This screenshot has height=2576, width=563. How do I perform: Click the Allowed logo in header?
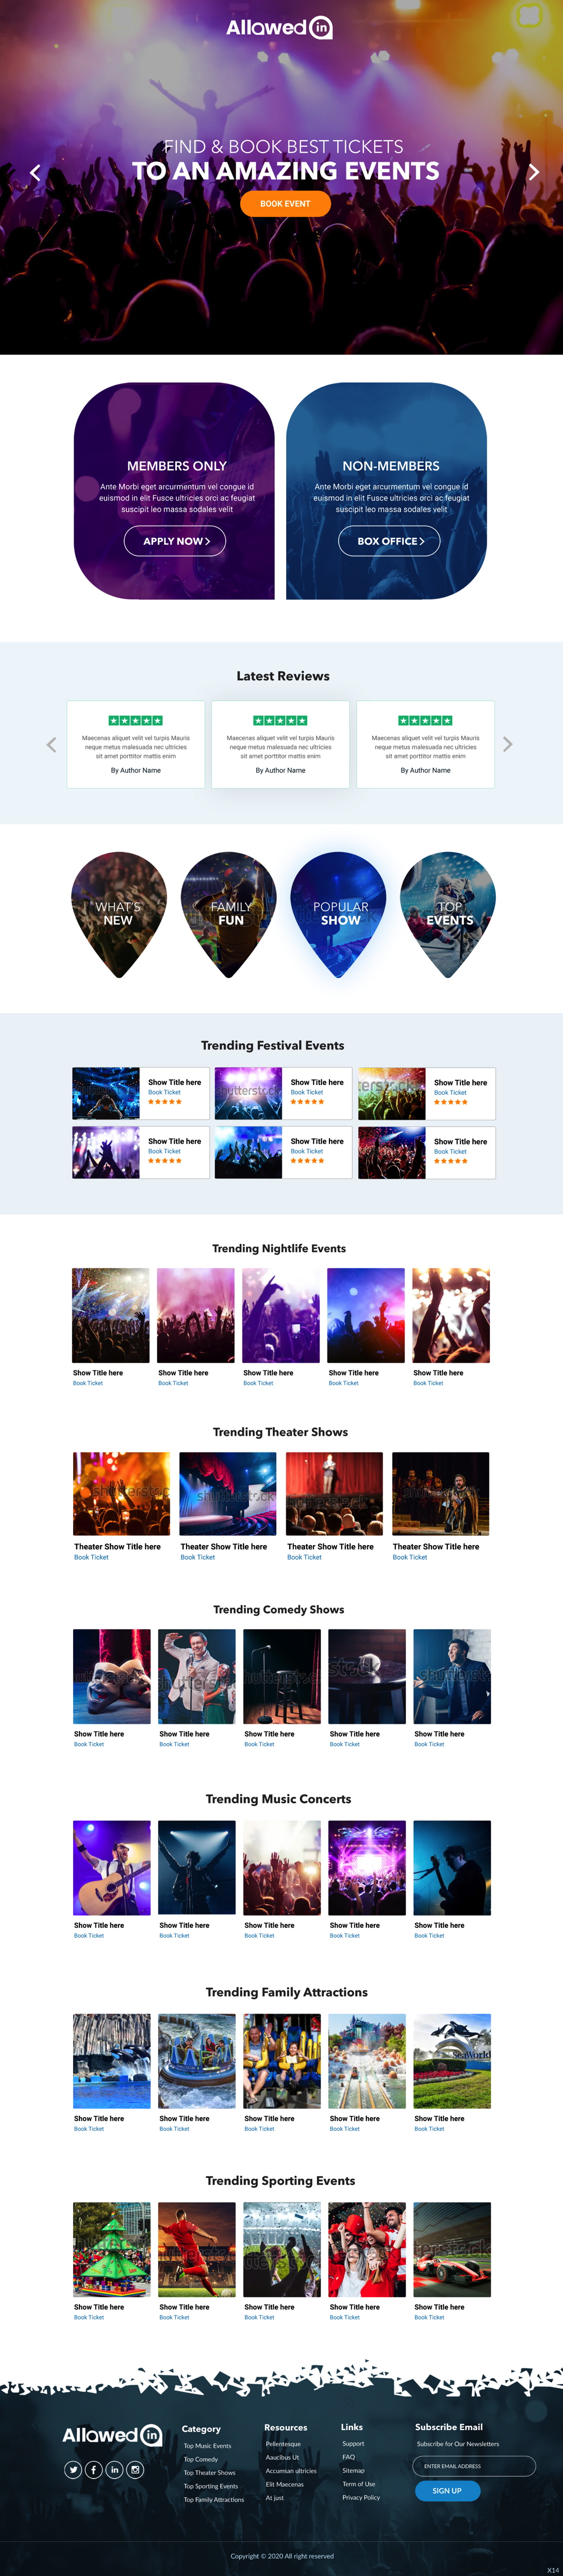[279, 28]
